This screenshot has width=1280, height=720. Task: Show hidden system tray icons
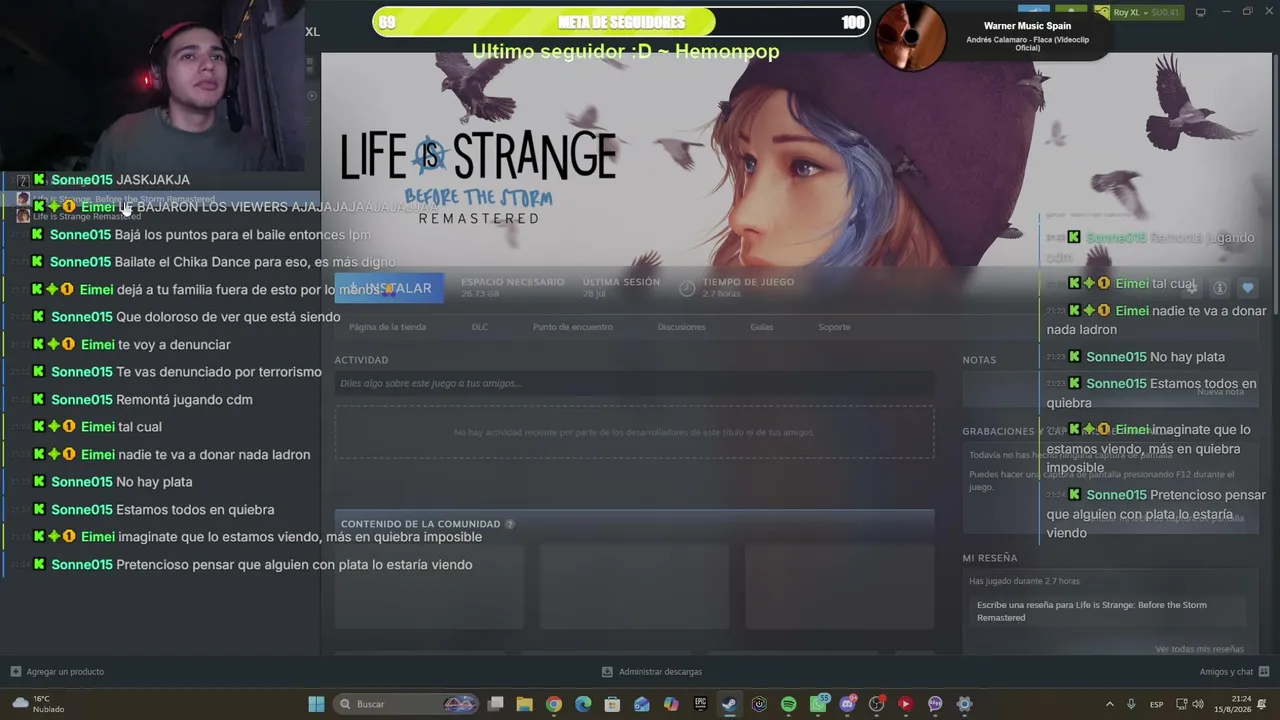tap(1109, 704)
